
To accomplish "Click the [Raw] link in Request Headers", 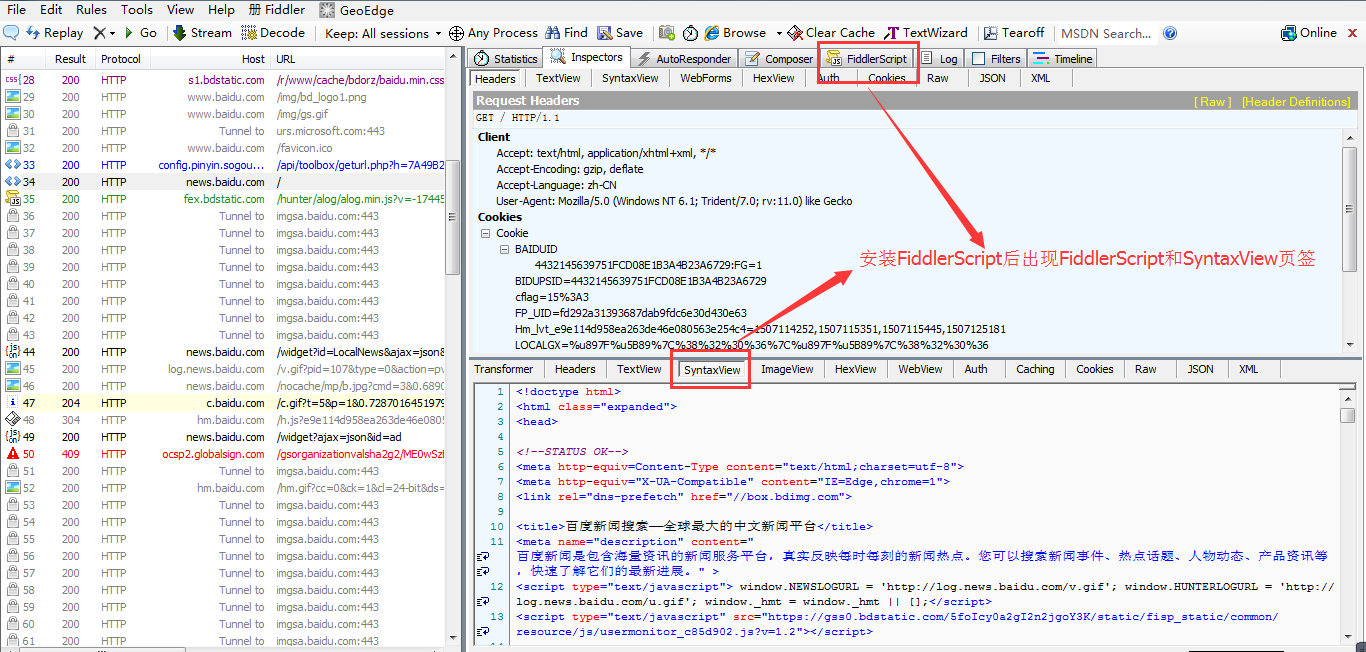I will 1215,101.
